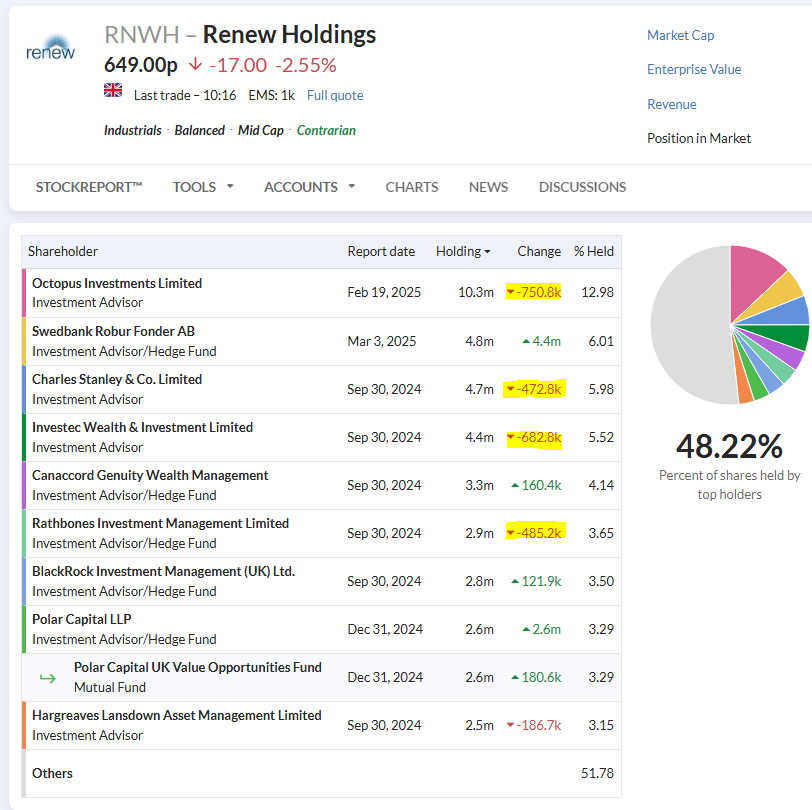Viewport: 812px width, 810px height.
Task: Select Investec Wealth & Investment Limited
Action: pyautogui.click(x=142, y=427)
